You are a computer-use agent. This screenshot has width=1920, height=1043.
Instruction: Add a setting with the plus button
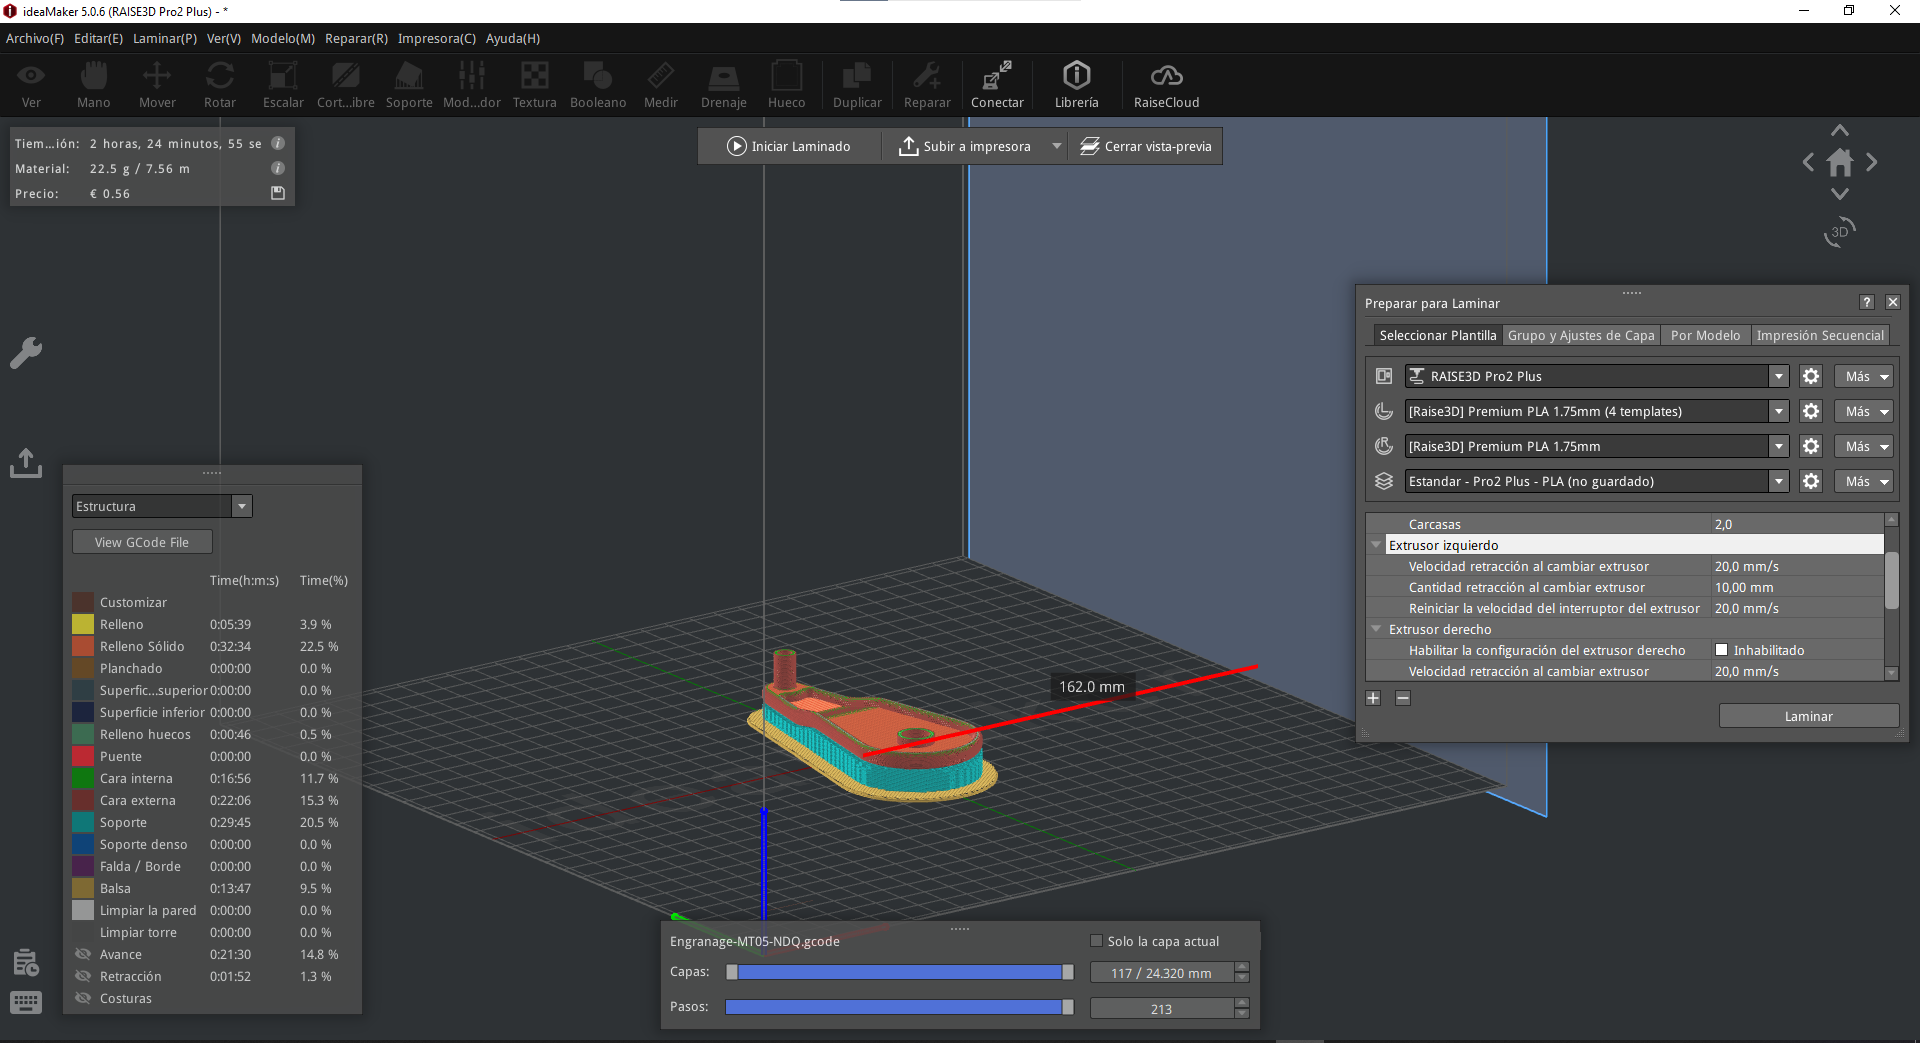point(1373,698)
